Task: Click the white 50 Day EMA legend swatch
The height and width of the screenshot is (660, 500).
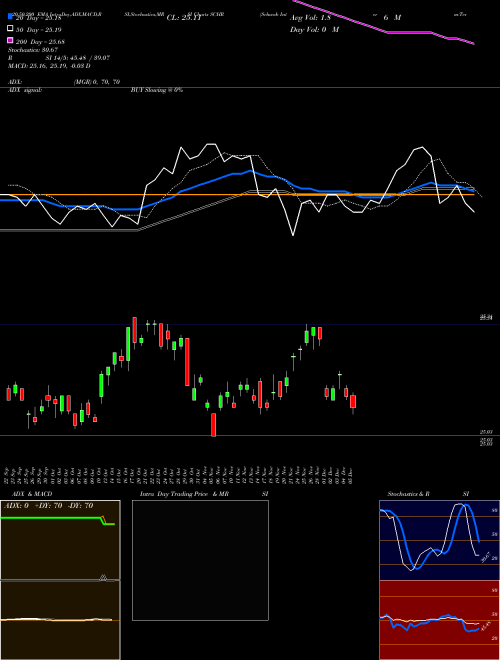Action: [x=10, y=29]
